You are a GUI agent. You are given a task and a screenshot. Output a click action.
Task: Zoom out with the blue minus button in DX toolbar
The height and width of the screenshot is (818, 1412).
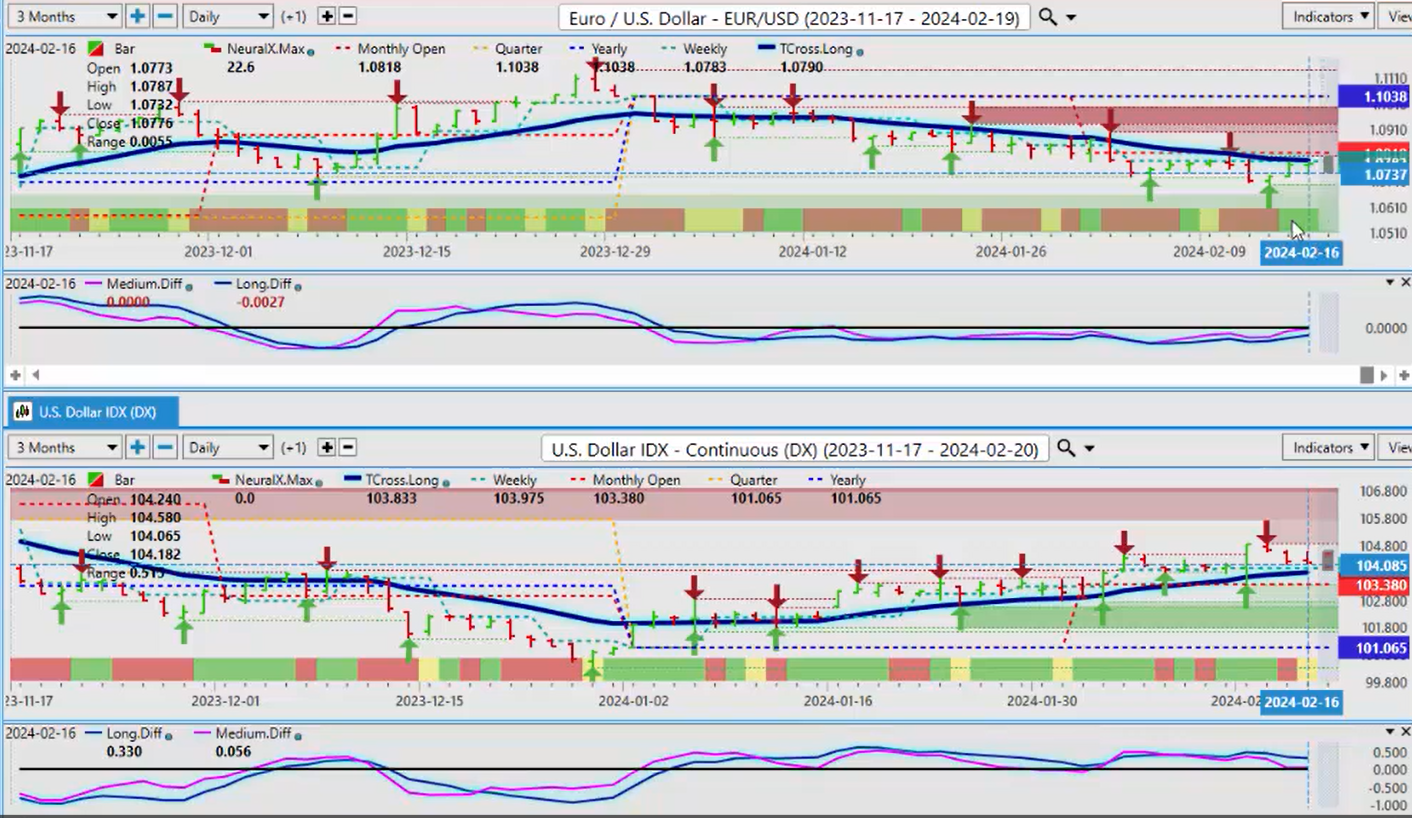[x=165, y=447]
